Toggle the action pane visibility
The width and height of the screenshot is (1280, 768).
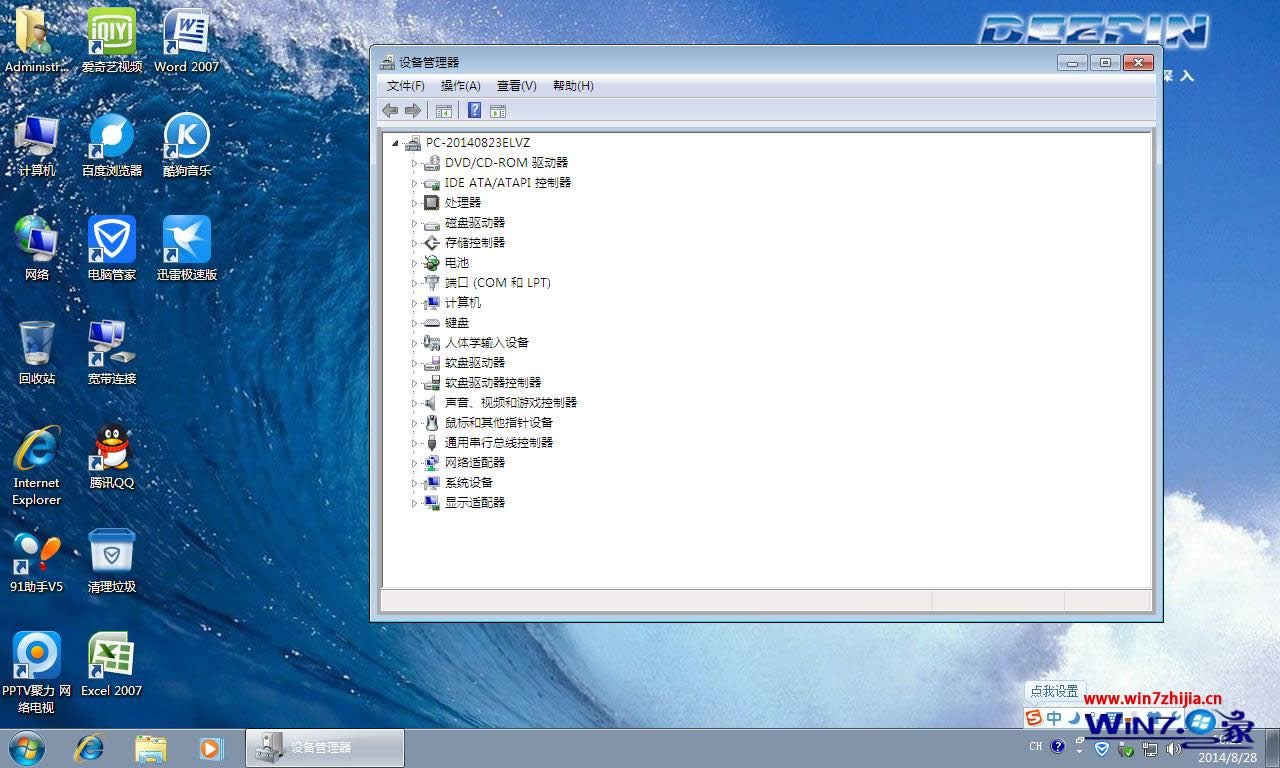click(497, 110)
